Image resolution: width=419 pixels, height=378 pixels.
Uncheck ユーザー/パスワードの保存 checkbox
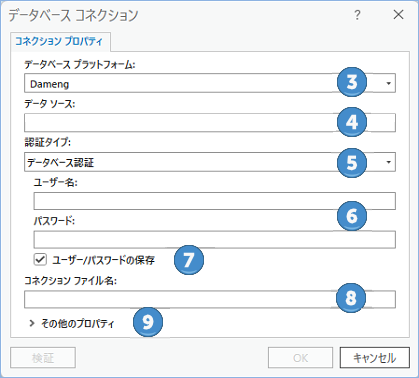pos(40,259)
